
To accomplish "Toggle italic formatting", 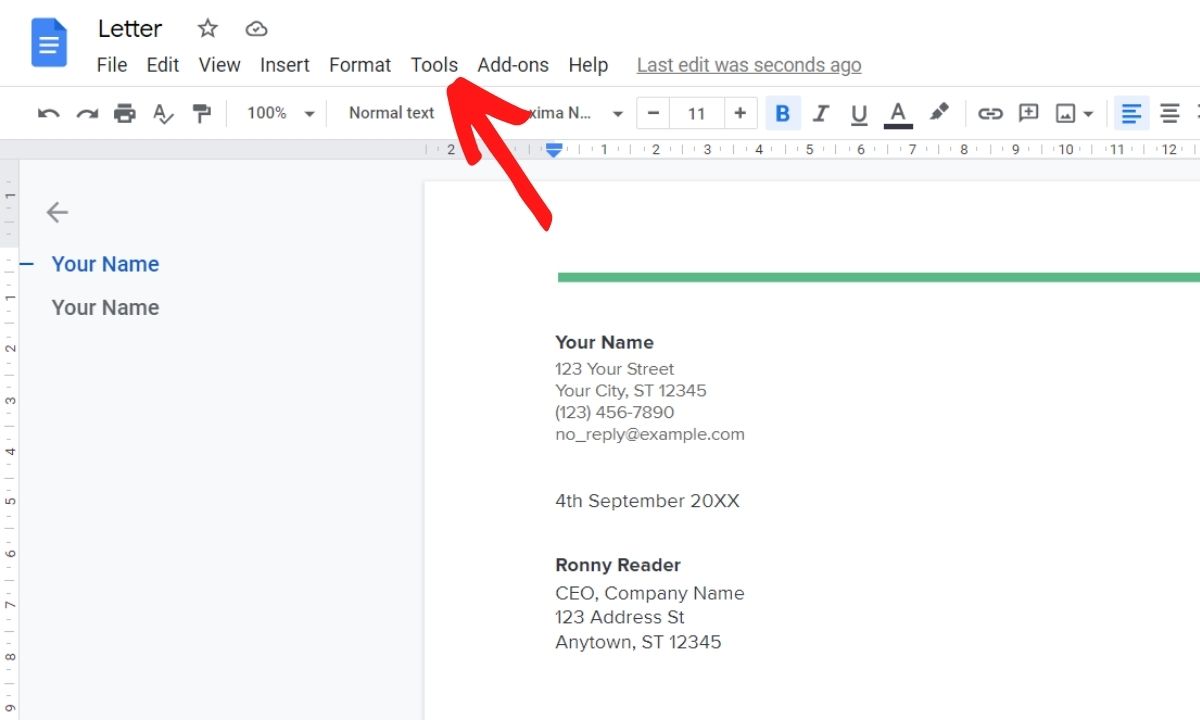I will 821,113.
